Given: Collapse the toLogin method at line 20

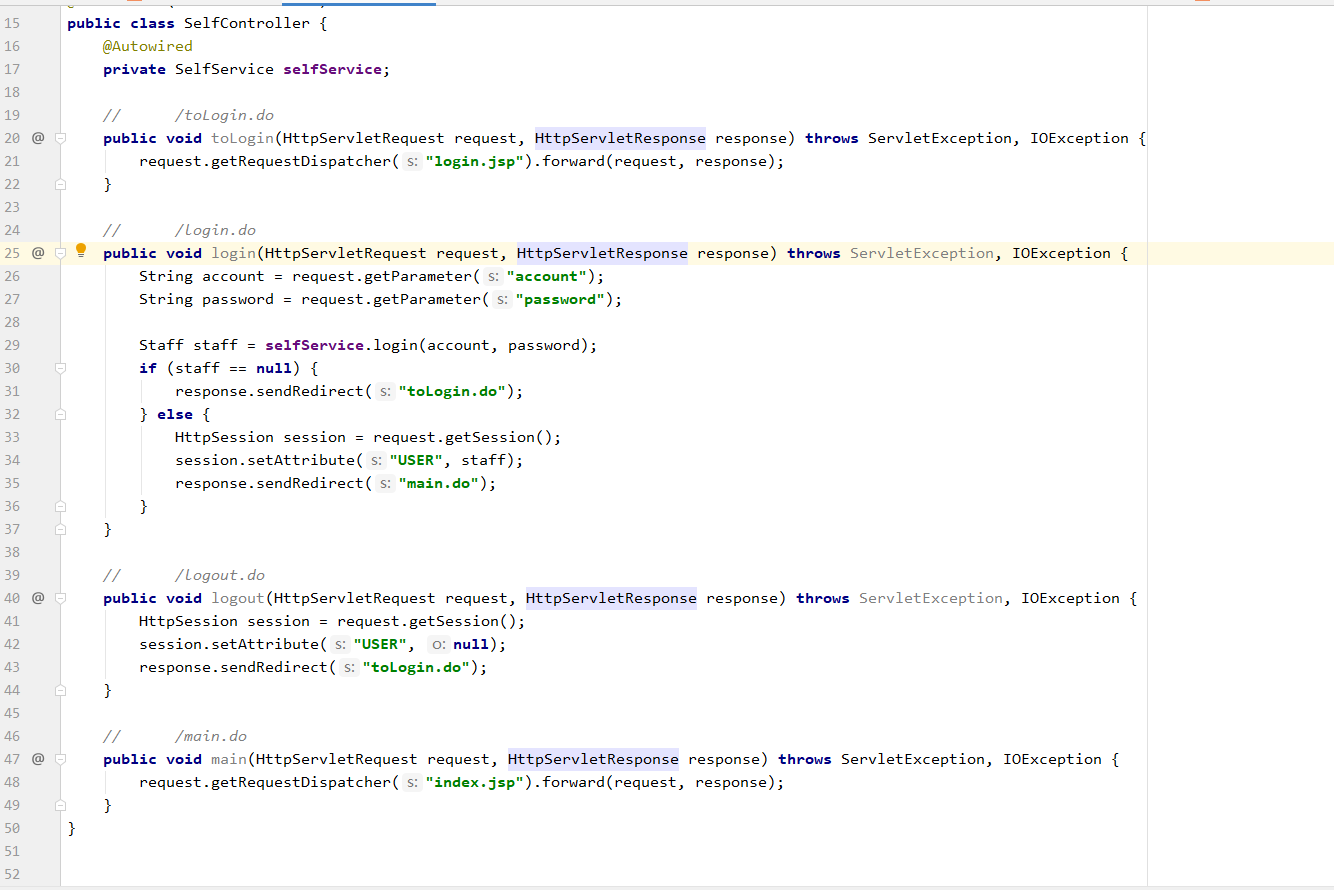Looking at the screenshot, I should (x=60, y=138).
